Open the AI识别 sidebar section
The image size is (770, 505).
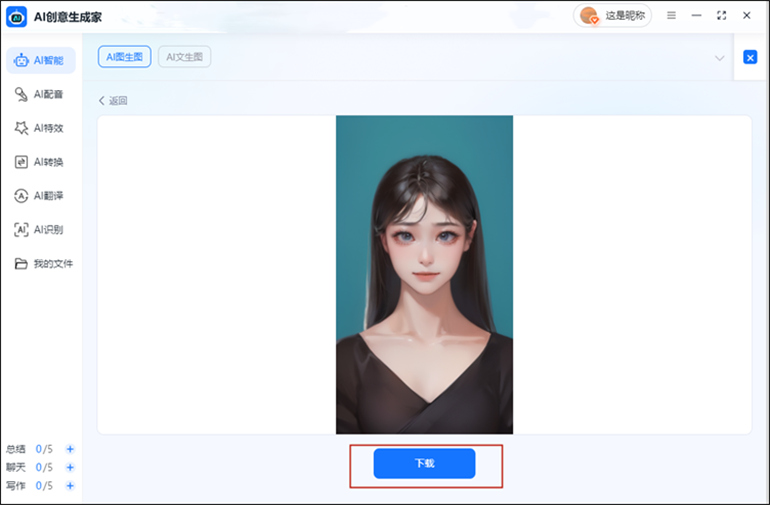(x=41, y=230)
